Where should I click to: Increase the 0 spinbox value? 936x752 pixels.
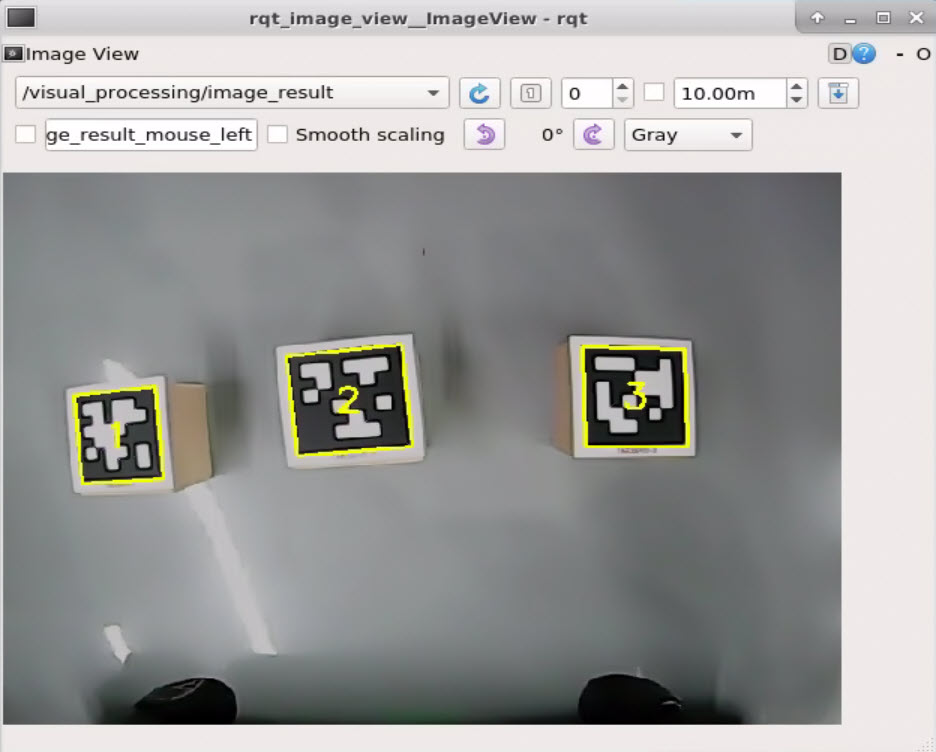pyautogui.click(x=623, y=87)
